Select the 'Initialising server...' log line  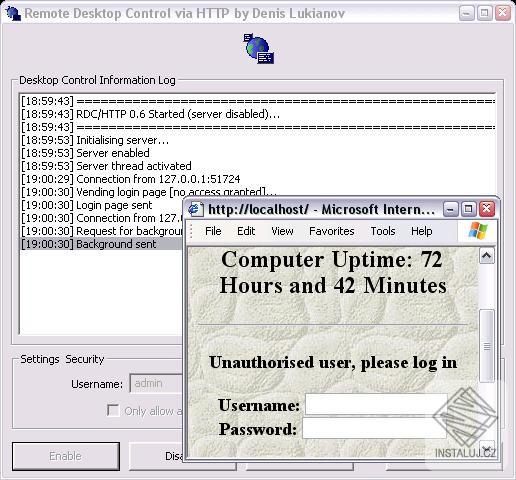coord(95,140)
